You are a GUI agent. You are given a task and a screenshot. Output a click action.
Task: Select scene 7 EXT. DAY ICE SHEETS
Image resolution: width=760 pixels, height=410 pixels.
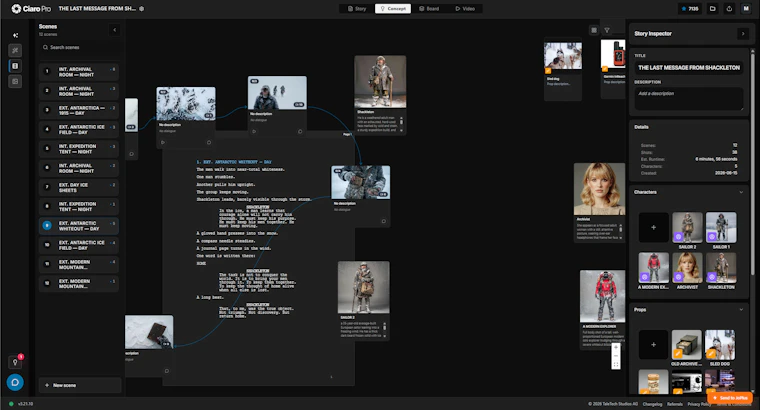(79, 188)
